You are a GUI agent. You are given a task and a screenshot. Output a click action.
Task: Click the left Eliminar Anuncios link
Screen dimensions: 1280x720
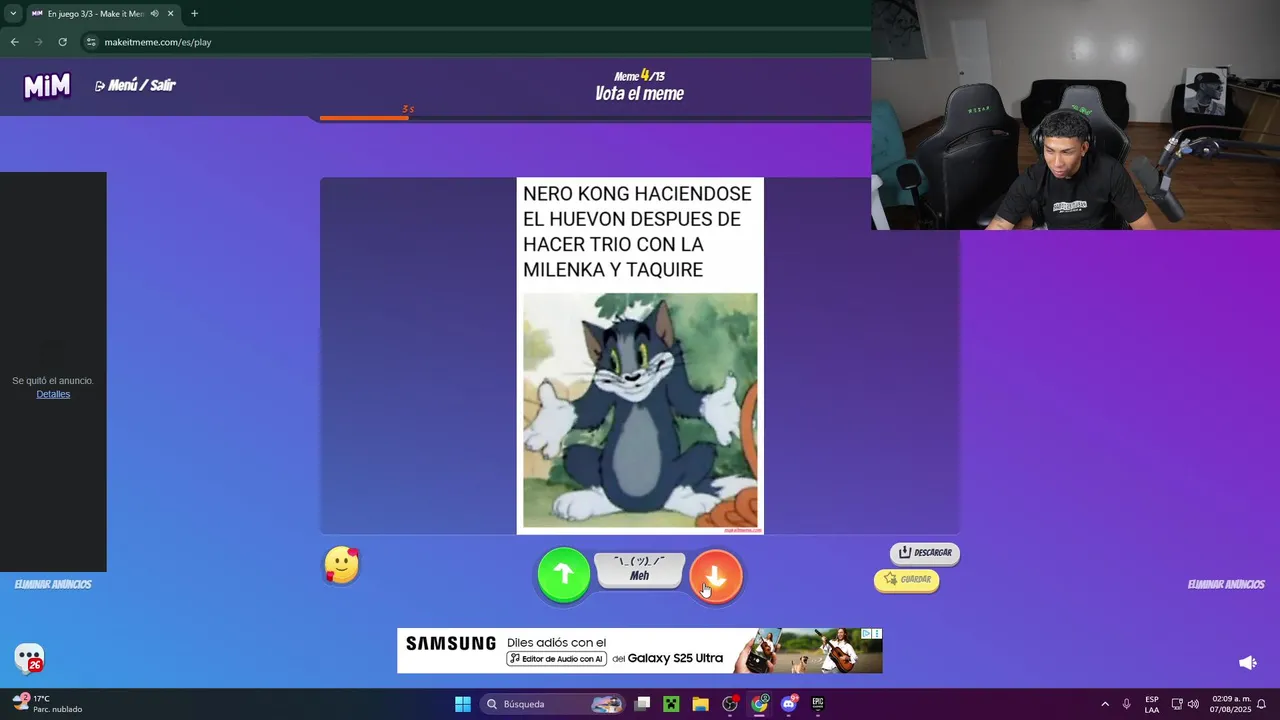[x=53, y=584]
